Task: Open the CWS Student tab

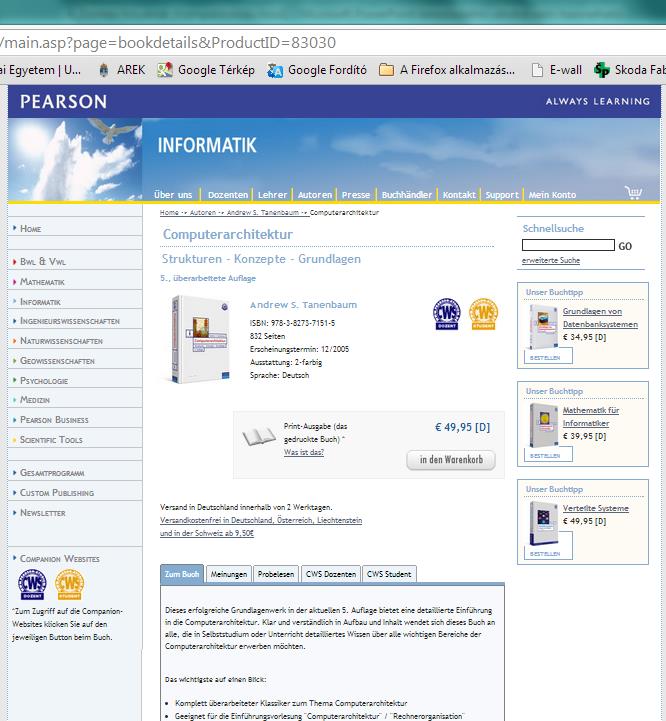Action: click(x=389, y=574)
